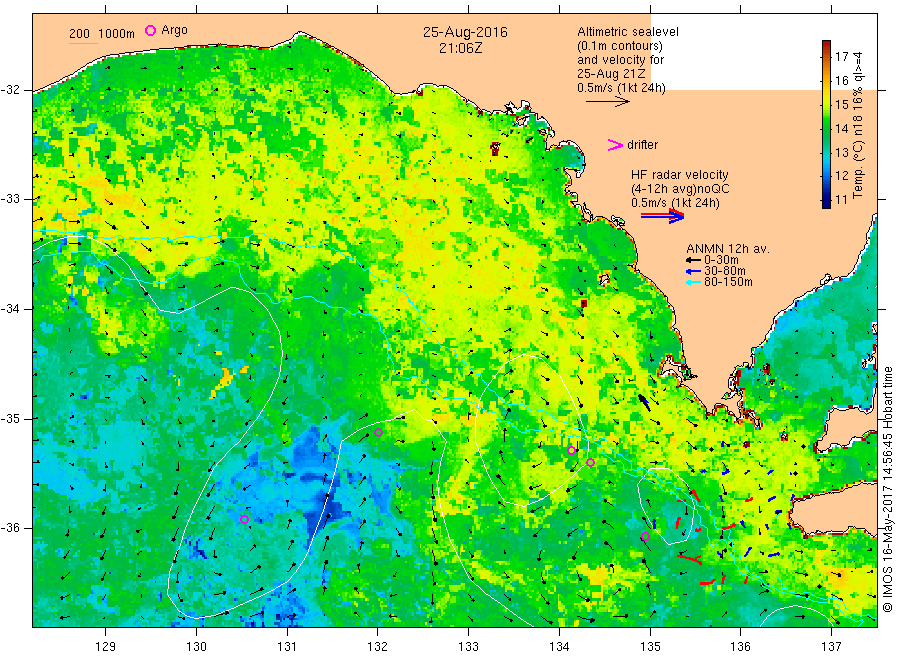Screen dimensions: 900x660
Task: Click the longitude label '133'
Action: [468, 646]
